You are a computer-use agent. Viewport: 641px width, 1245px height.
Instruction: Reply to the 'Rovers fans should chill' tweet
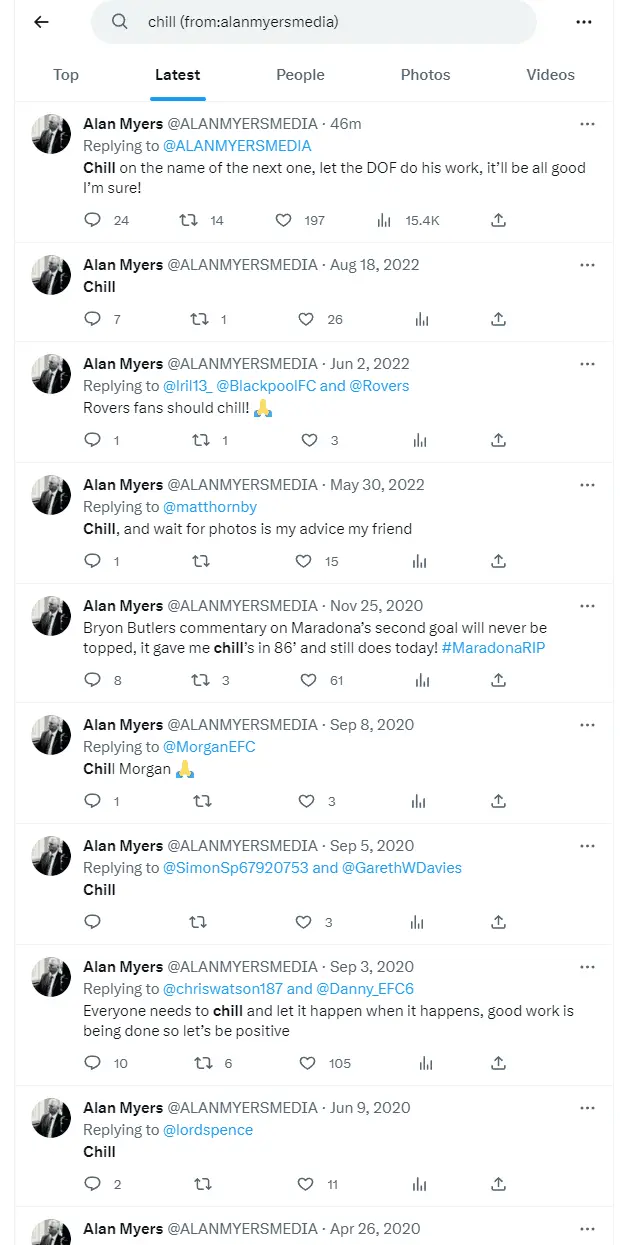pyautogui.click(x=93, y=440)
